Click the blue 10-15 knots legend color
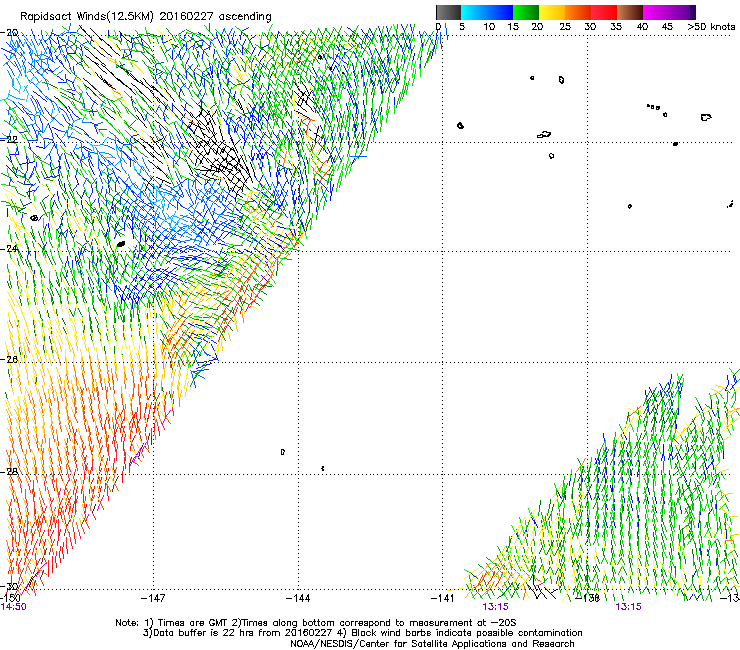 tap(500, 12)
